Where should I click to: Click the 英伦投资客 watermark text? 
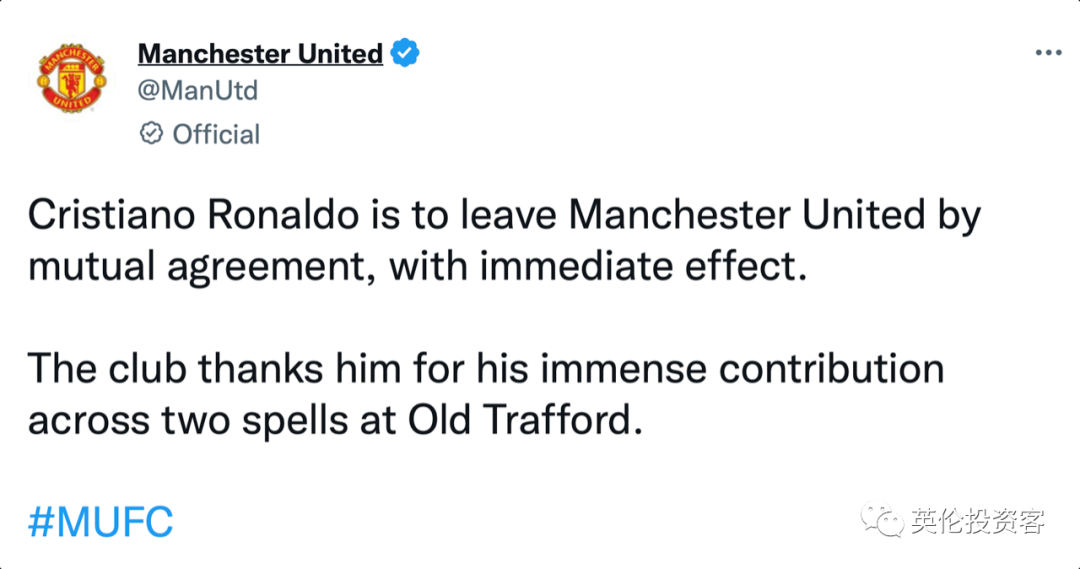click(x=978, y=521)
